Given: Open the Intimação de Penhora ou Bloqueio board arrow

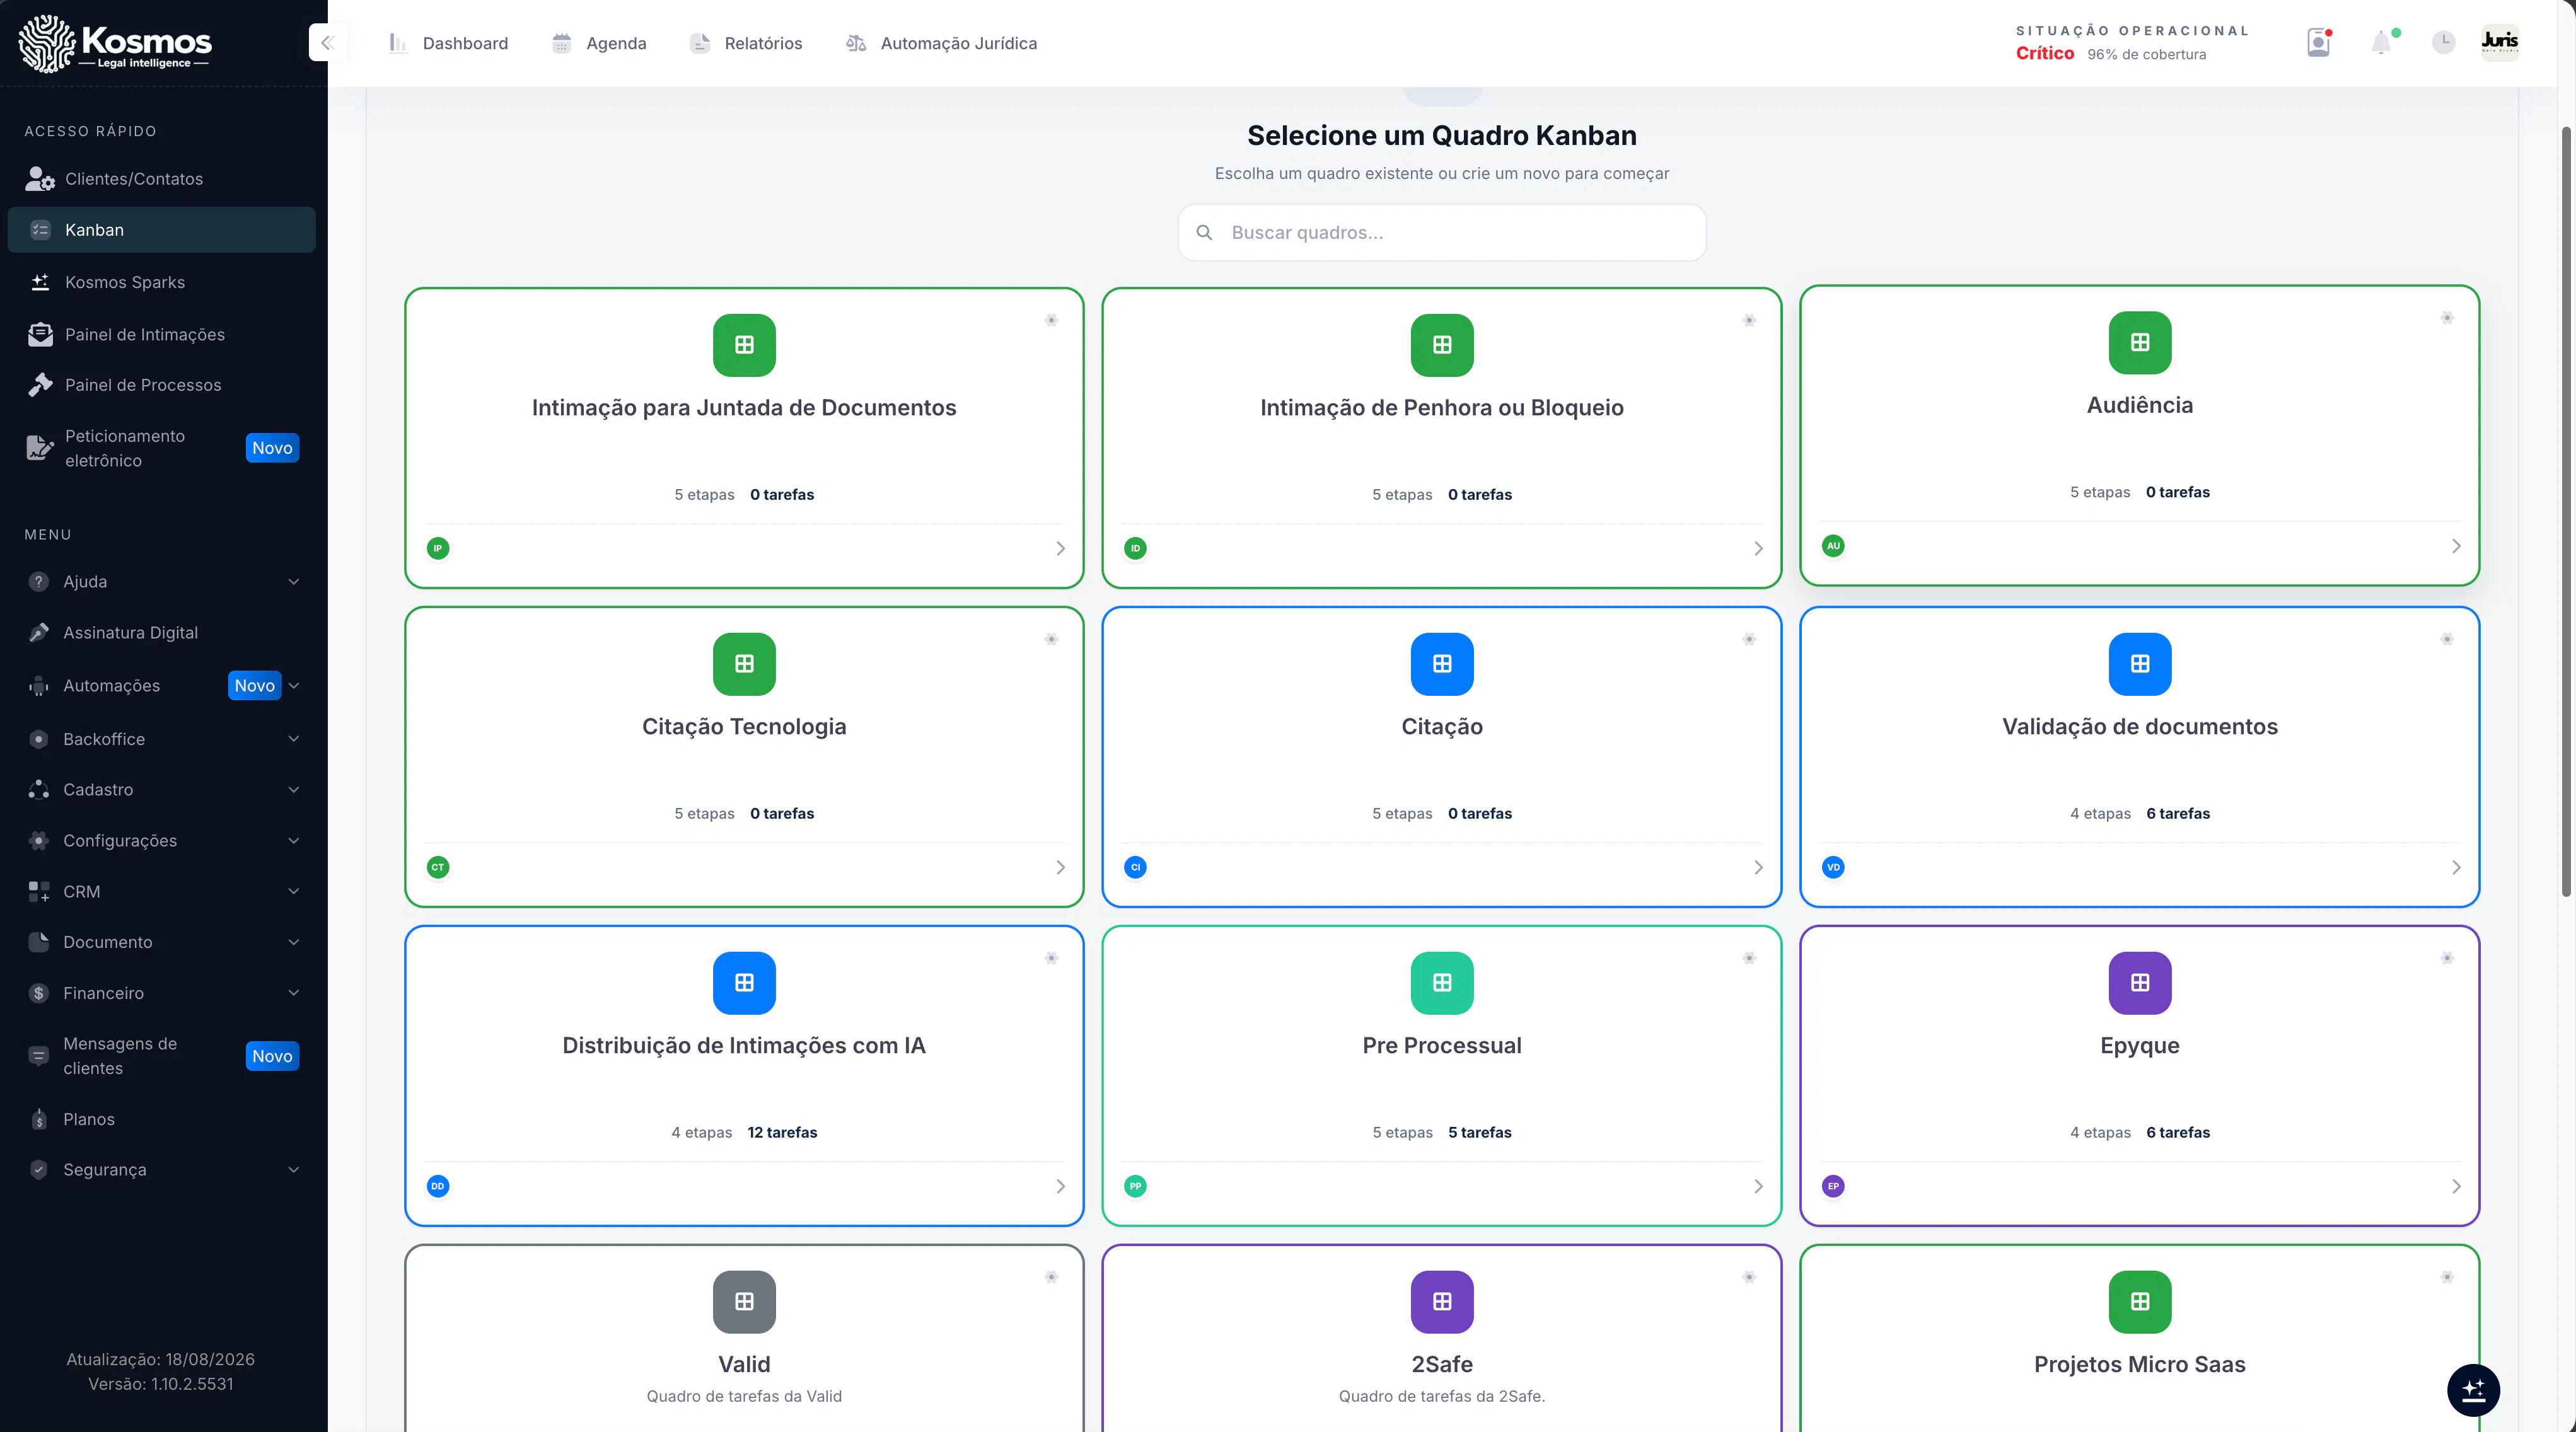Looking at the screenshot, I should pos(1758,548).
